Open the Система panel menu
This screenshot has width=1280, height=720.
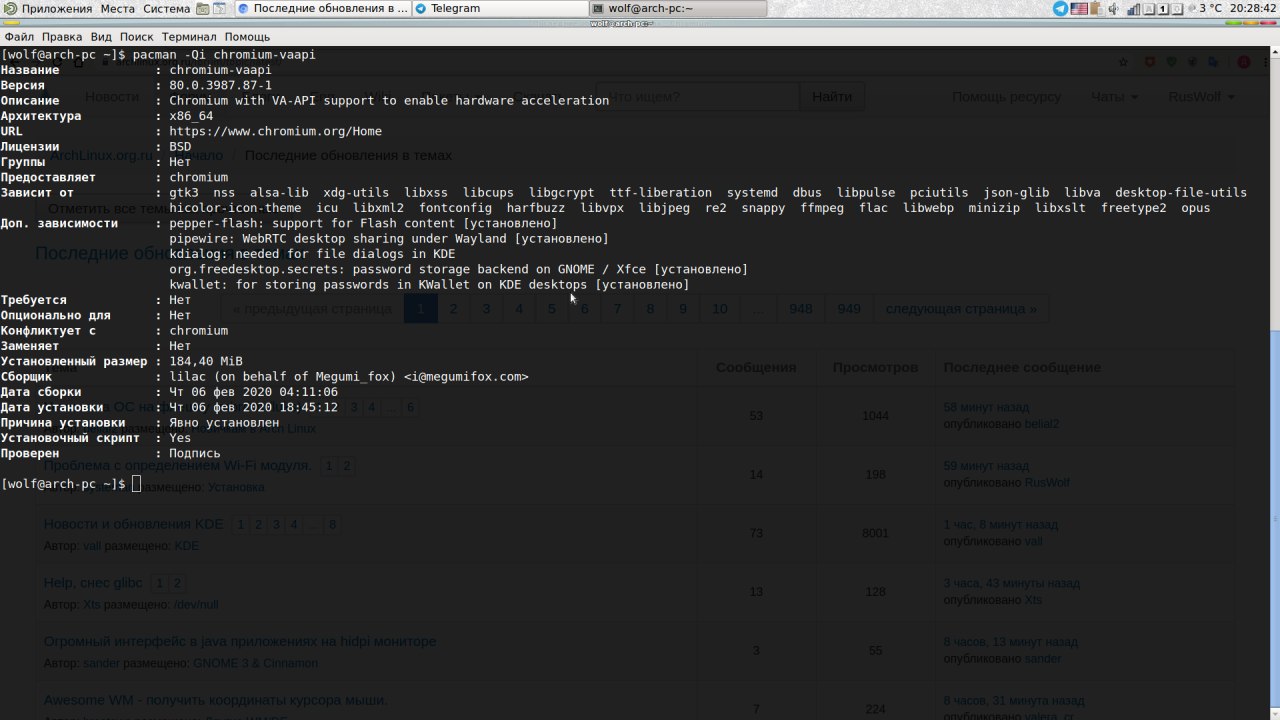click(166, 8)
